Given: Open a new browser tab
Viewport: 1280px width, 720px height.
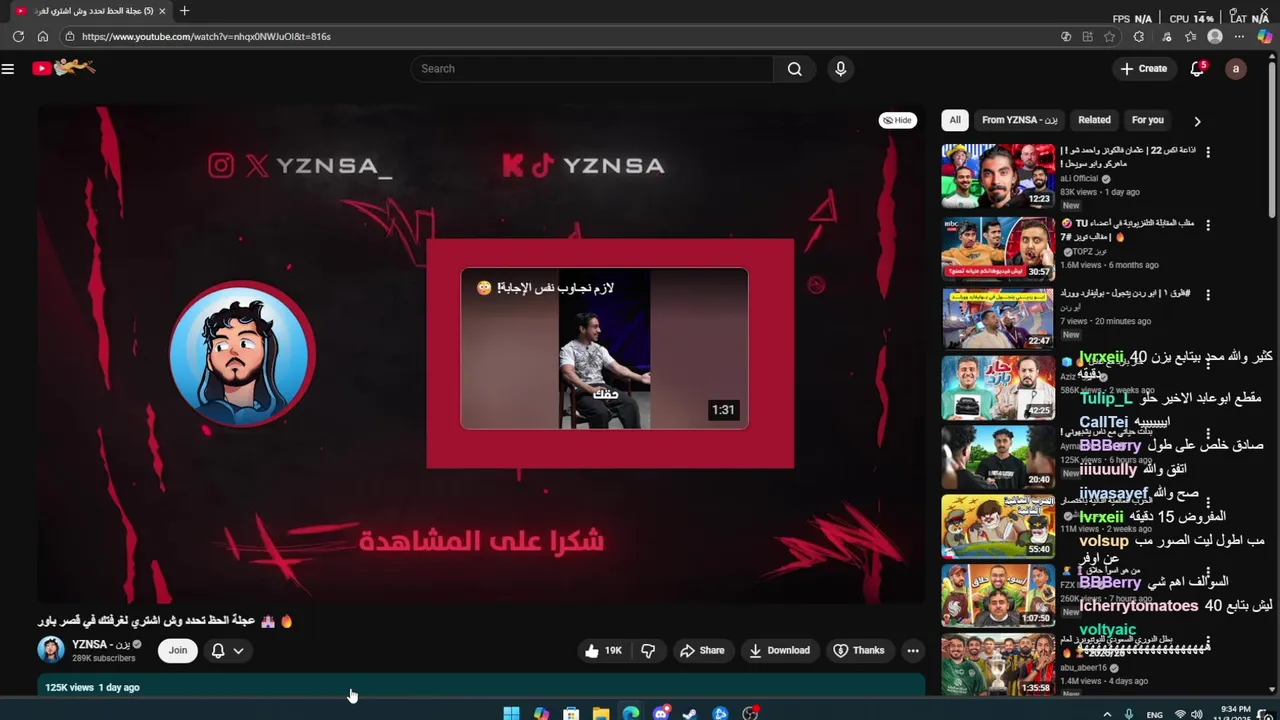Looking at the screenshot, I should pos(184,11).
